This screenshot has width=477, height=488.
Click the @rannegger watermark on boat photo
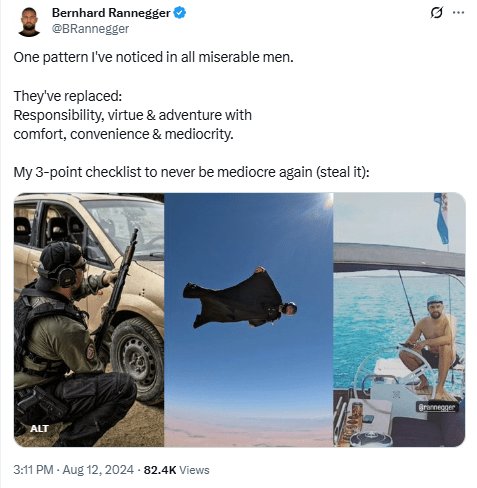click(437, 407)
